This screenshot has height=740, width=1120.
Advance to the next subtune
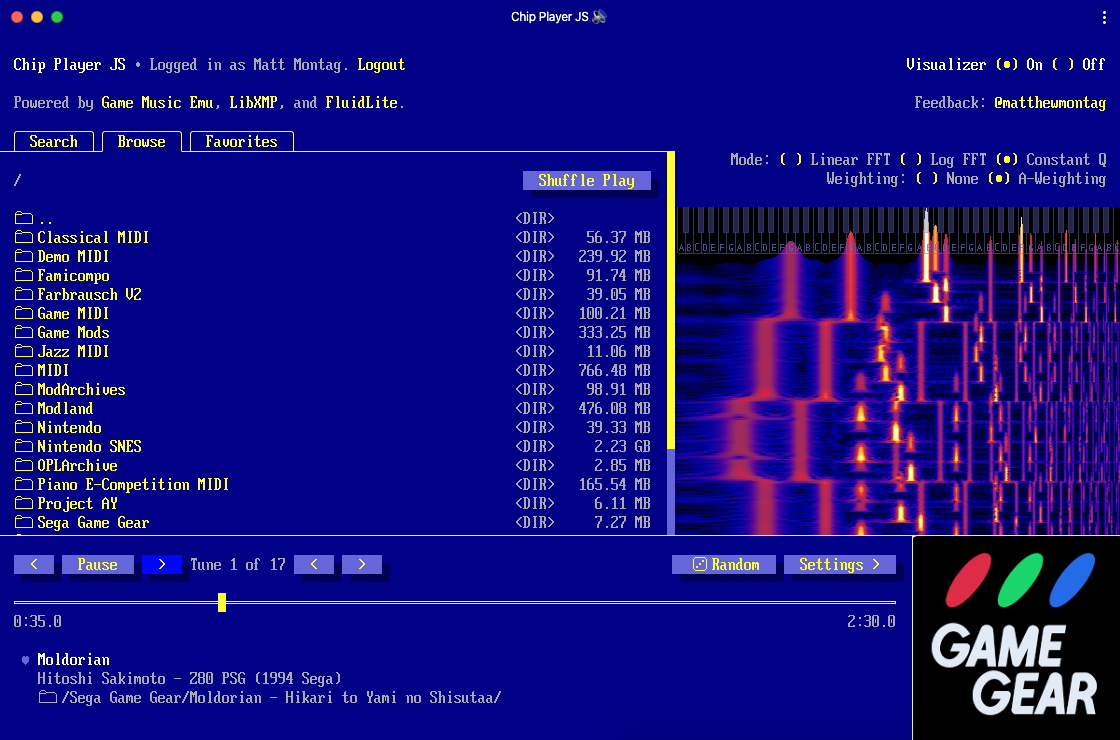pyautogui.click(x=362, y=565)
